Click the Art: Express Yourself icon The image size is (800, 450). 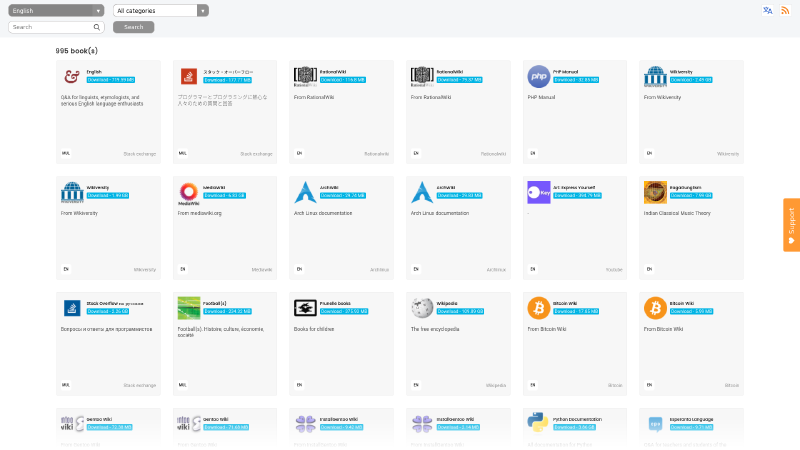point(539,192)
